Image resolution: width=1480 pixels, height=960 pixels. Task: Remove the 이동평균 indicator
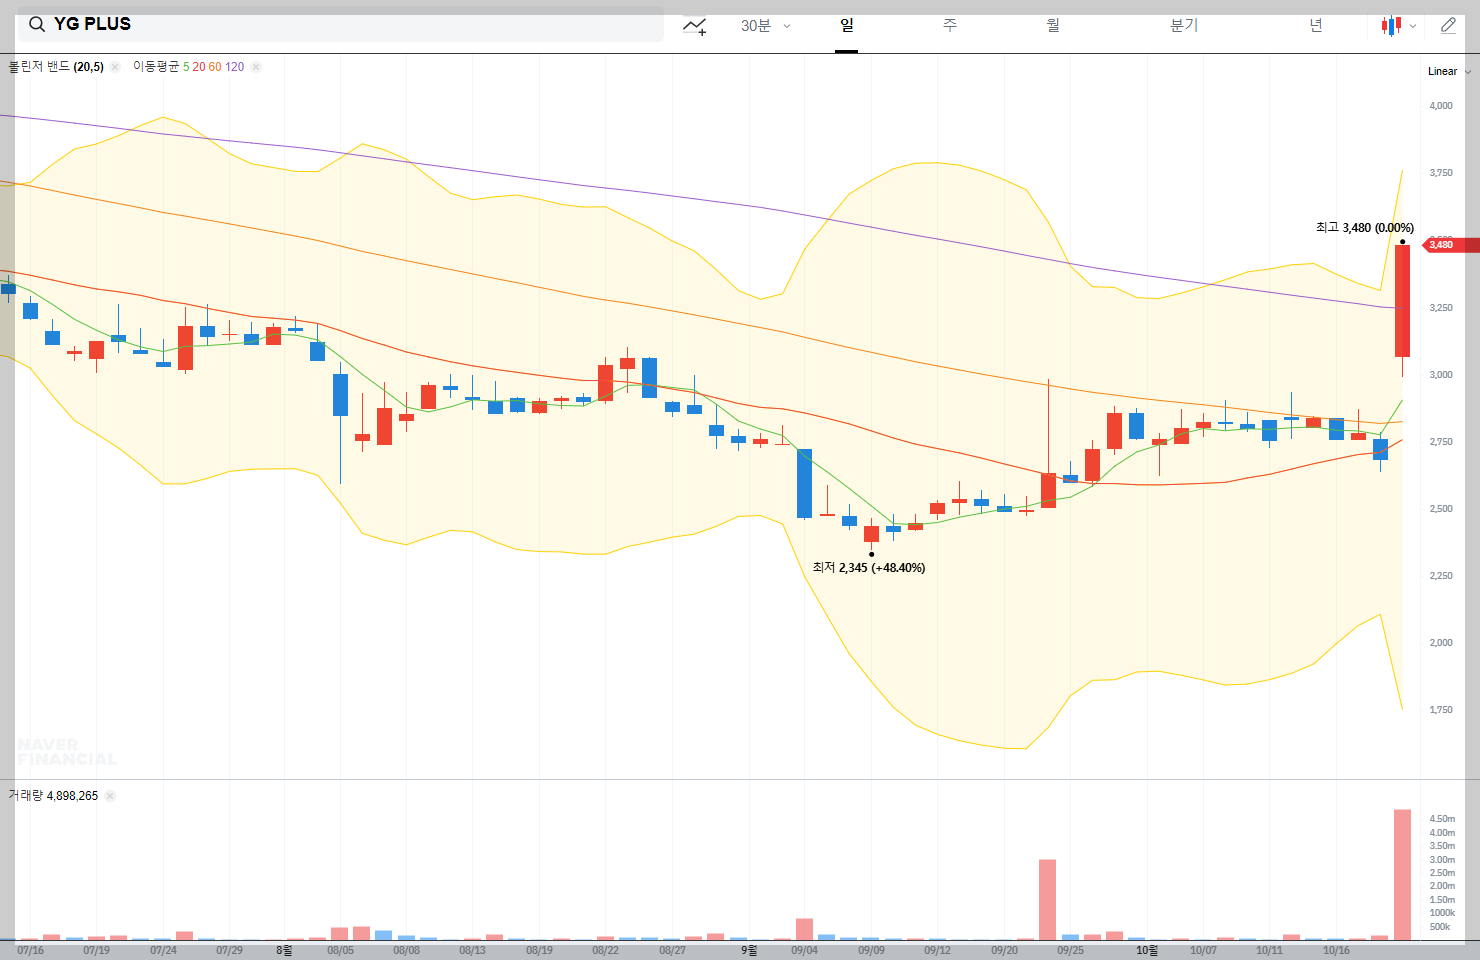point(256,67)
